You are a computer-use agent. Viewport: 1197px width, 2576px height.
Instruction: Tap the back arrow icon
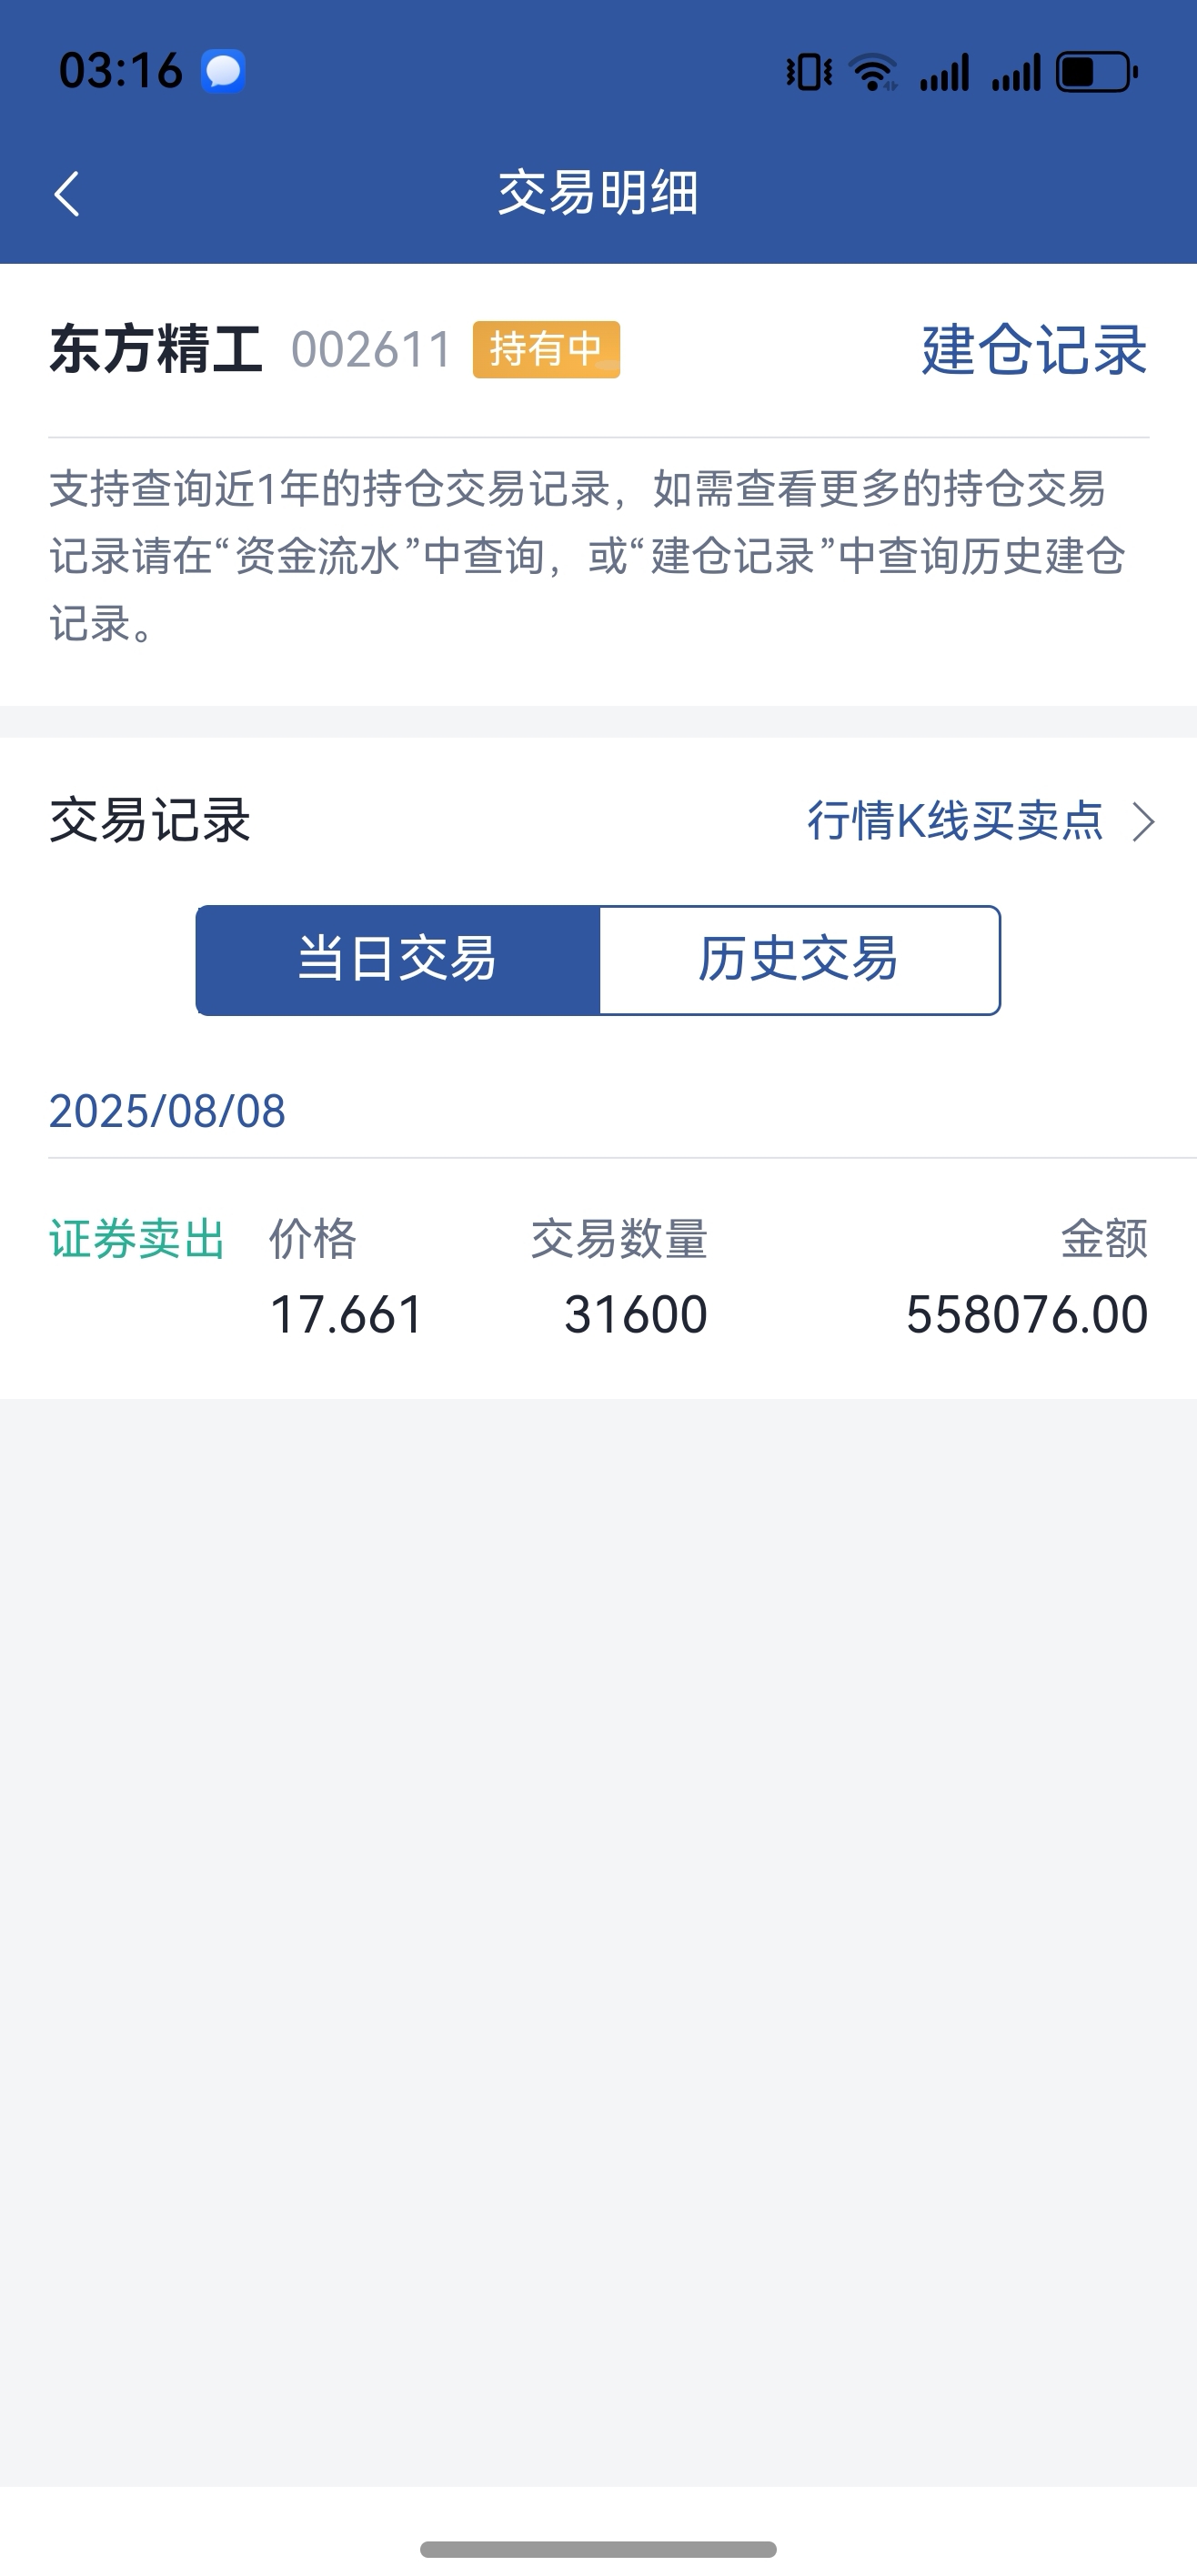pos(67,193)
